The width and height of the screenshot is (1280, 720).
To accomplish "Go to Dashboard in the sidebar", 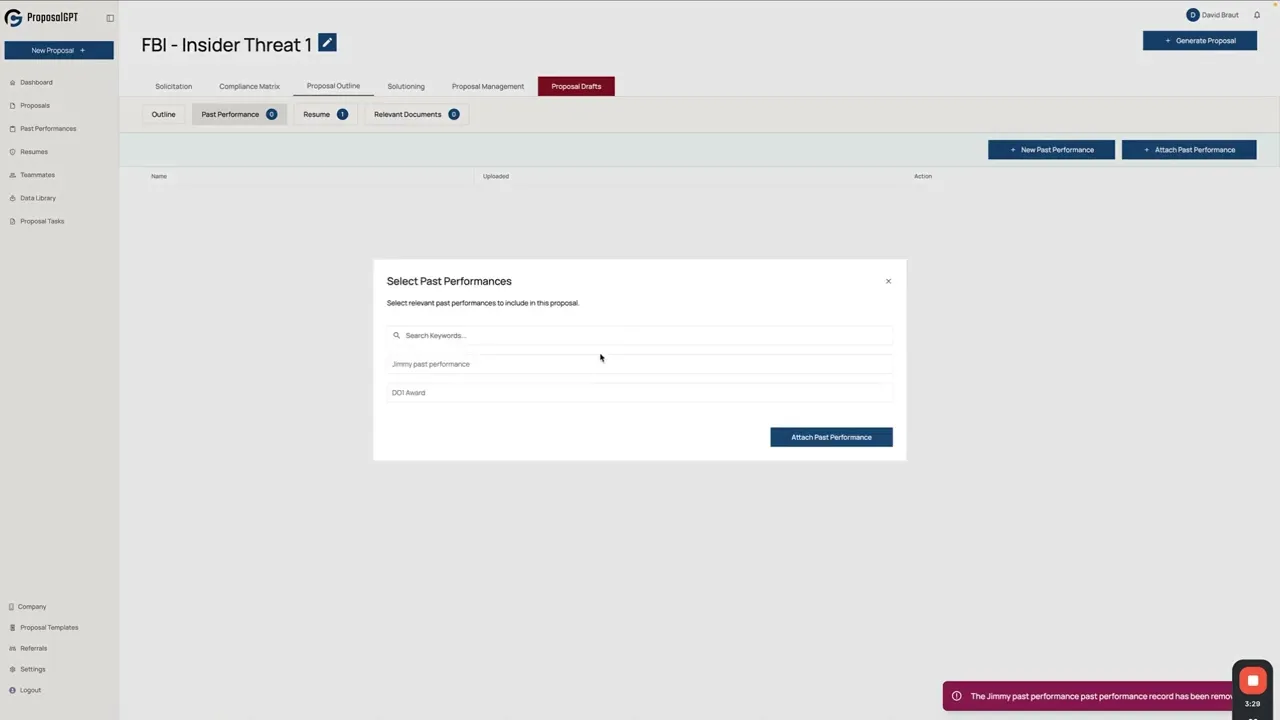I will click(x=36, y=82).
